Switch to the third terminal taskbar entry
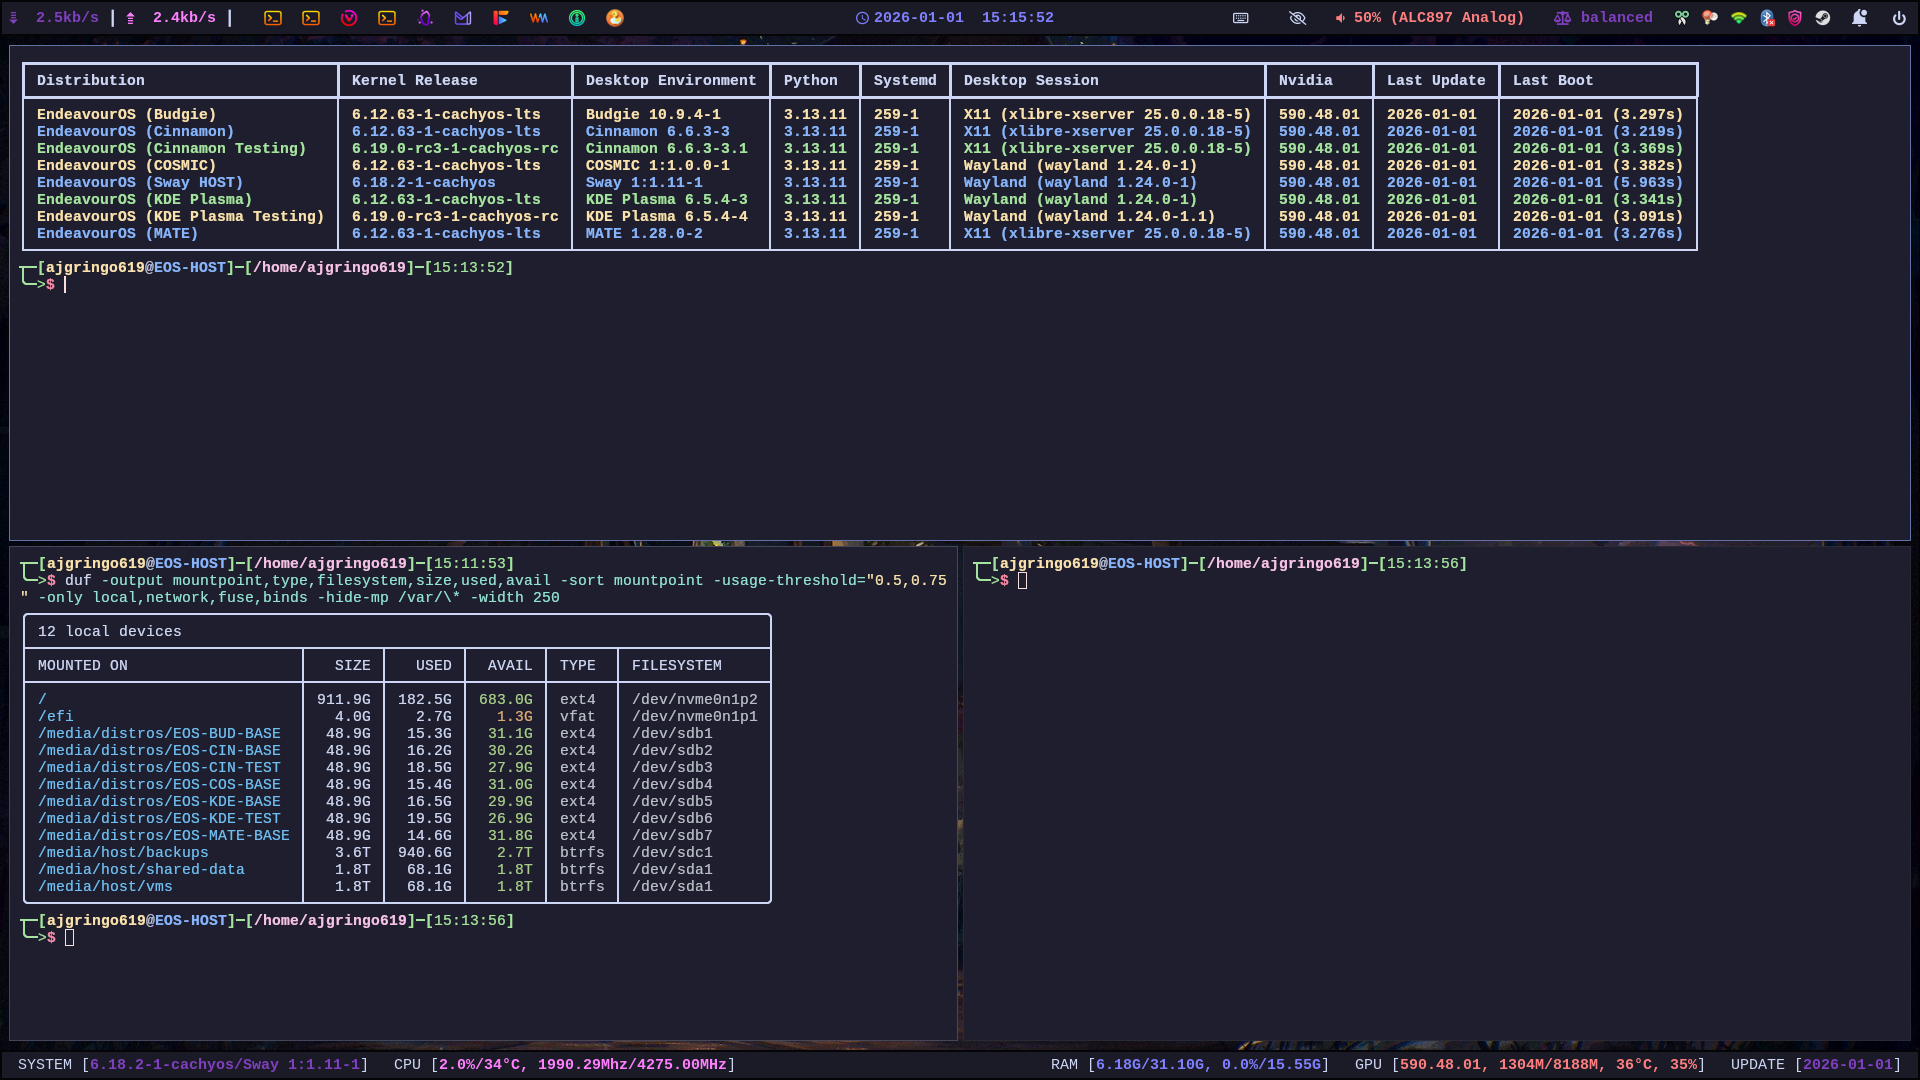This screenshot has width=1920, height=1080. coord(387,18)
